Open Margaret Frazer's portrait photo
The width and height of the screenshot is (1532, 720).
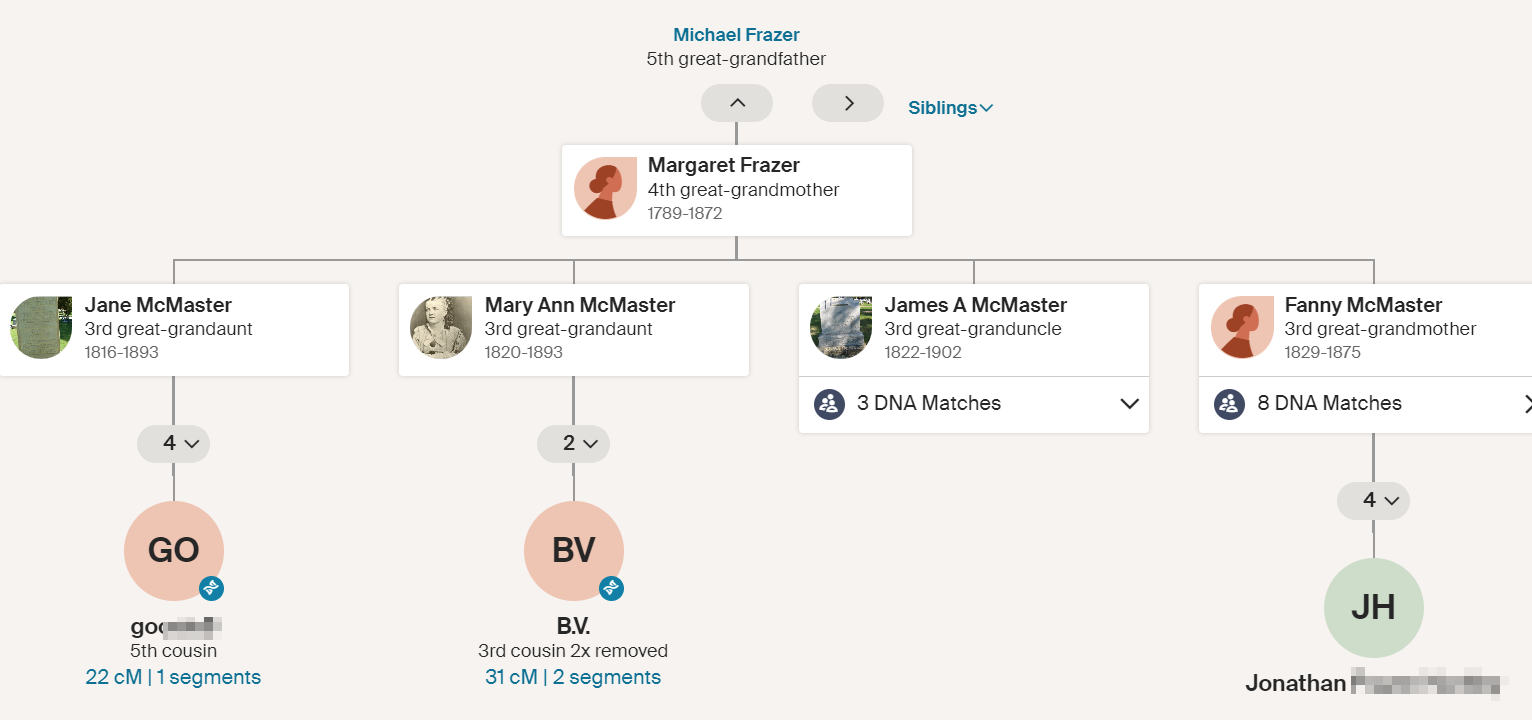coord(604,188)
